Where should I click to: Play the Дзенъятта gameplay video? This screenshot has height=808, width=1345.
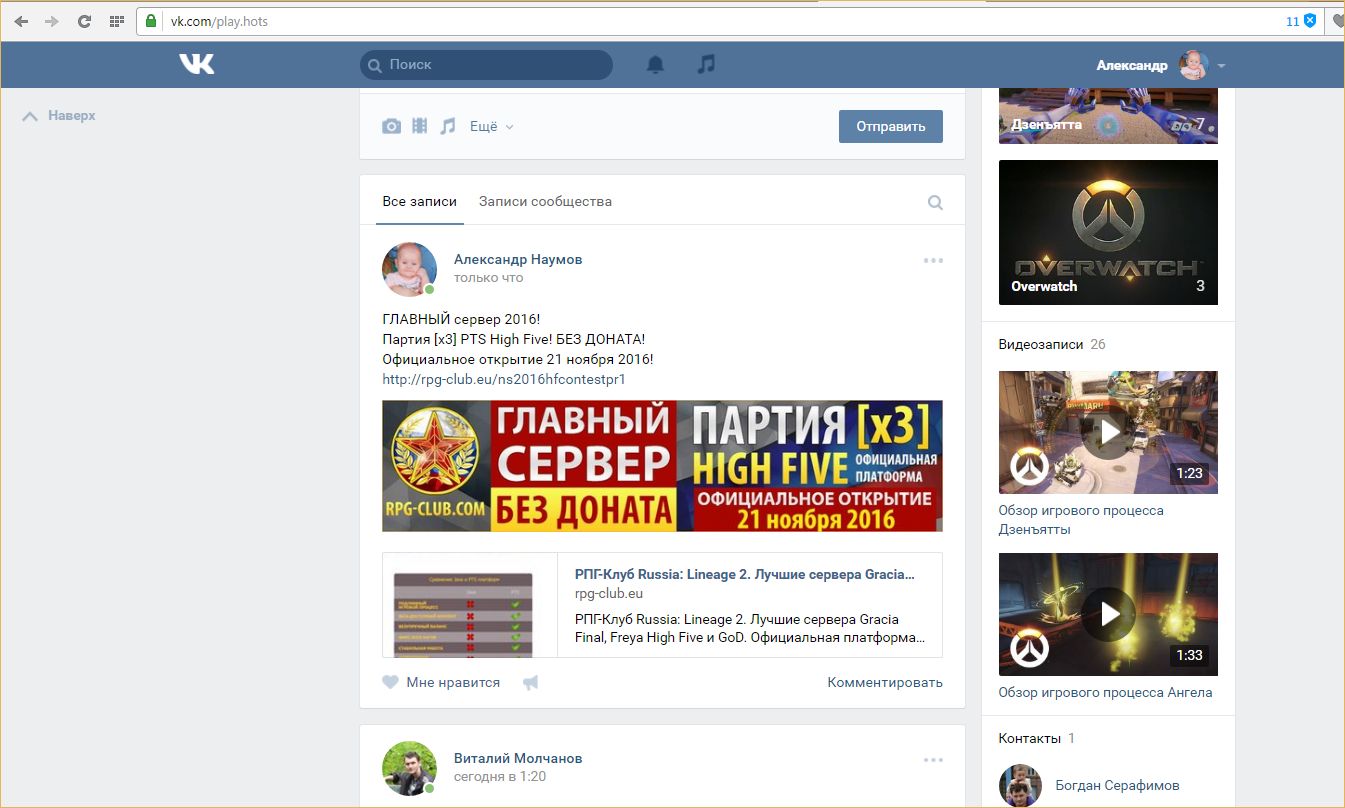coord(1108,432)
